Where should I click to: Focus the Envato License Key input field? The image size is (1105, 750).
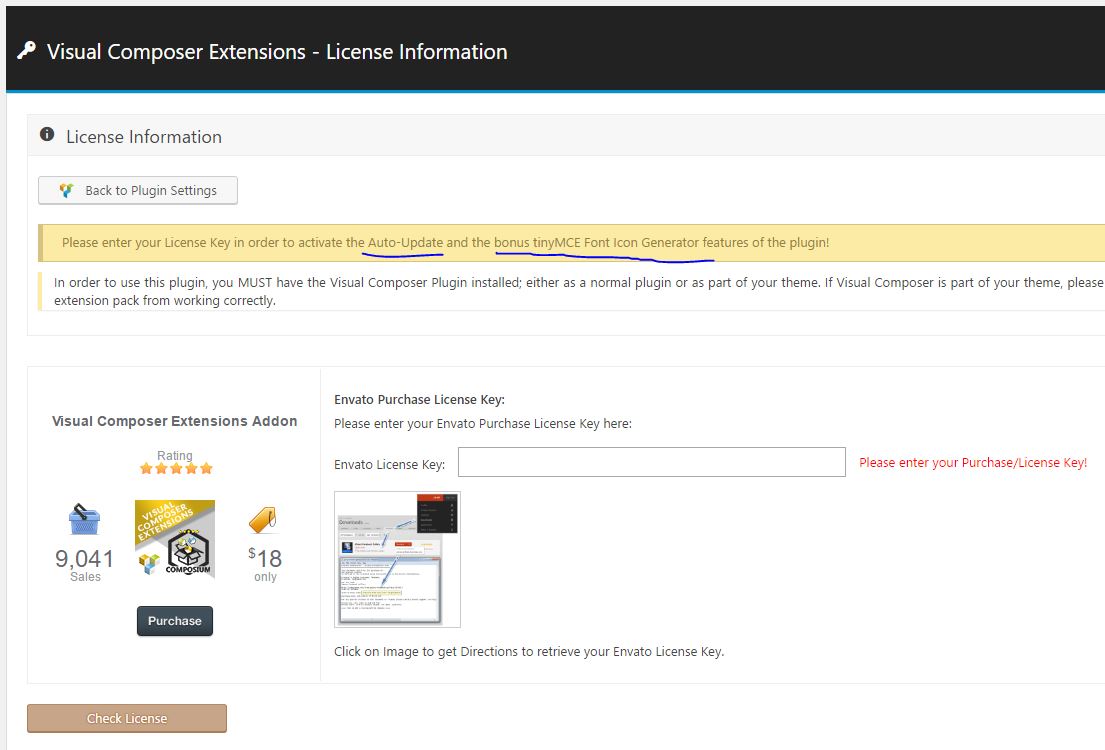click(651, 462)
